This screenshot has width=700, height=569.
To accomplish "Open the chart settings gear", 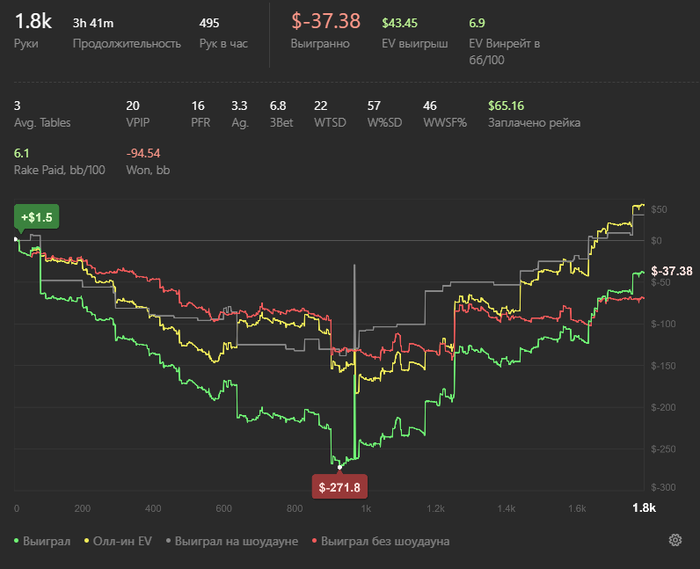I will [675, 541].
